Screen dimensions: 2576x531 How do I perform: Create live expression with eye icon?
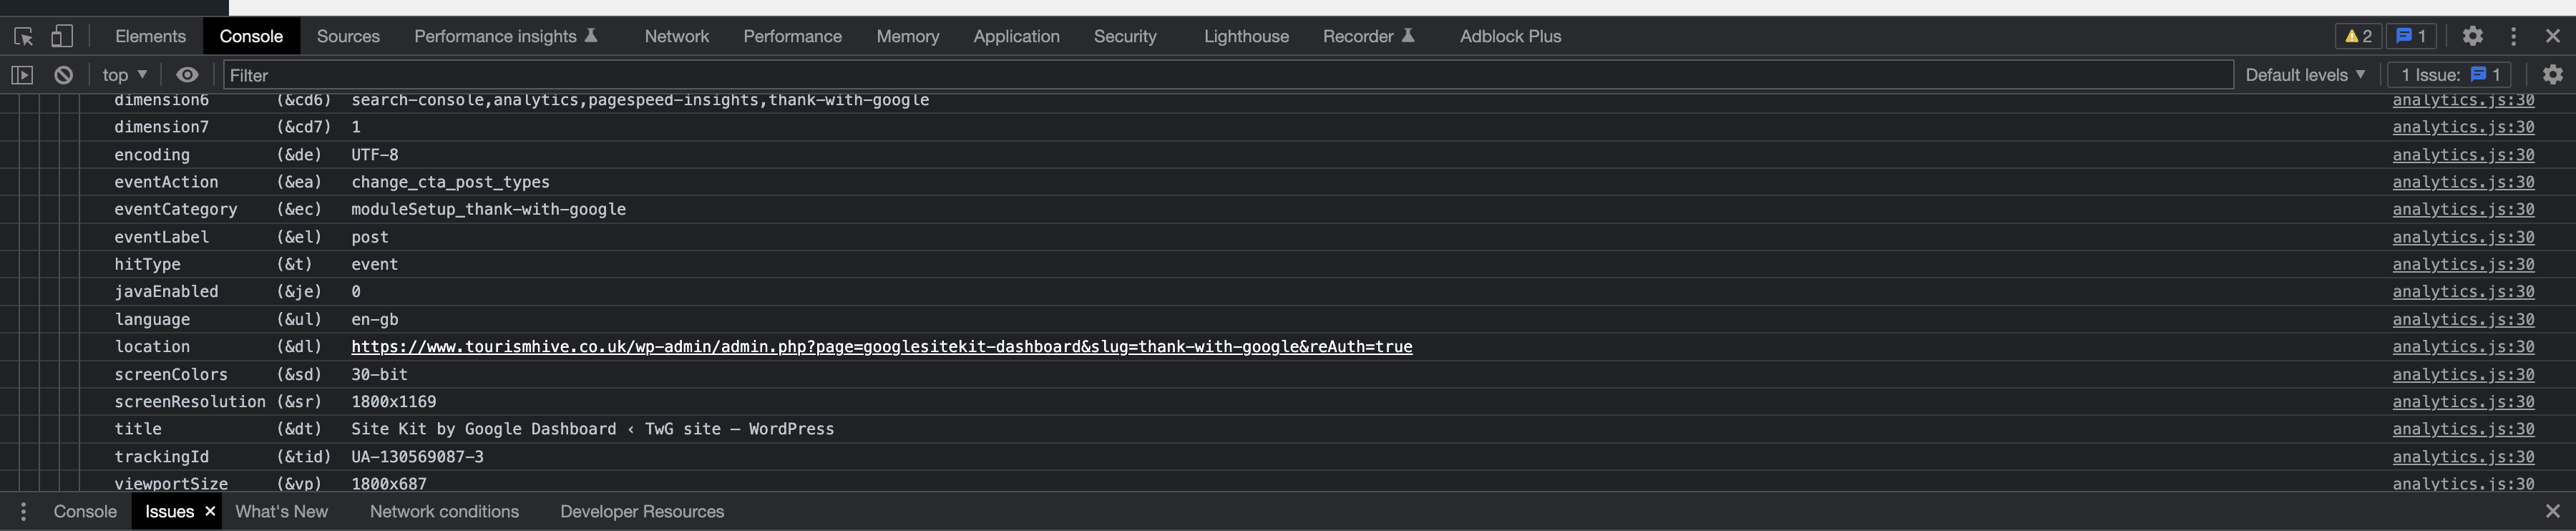click(x=187, y=75)
